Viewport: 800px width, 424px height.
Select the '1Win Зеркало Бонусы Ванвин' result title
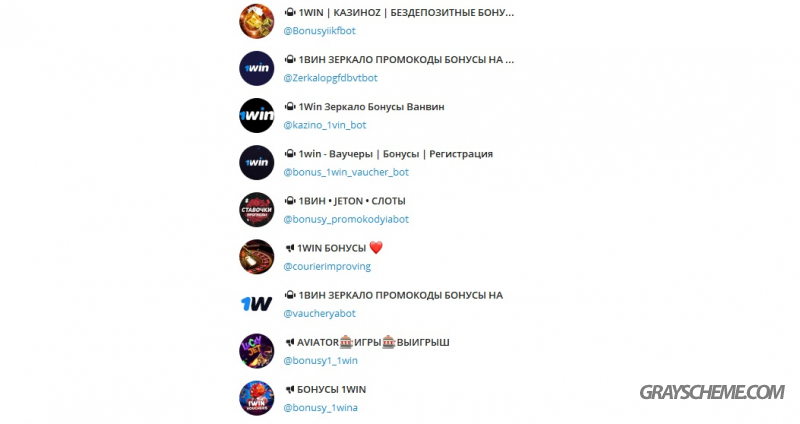(371, 107)
